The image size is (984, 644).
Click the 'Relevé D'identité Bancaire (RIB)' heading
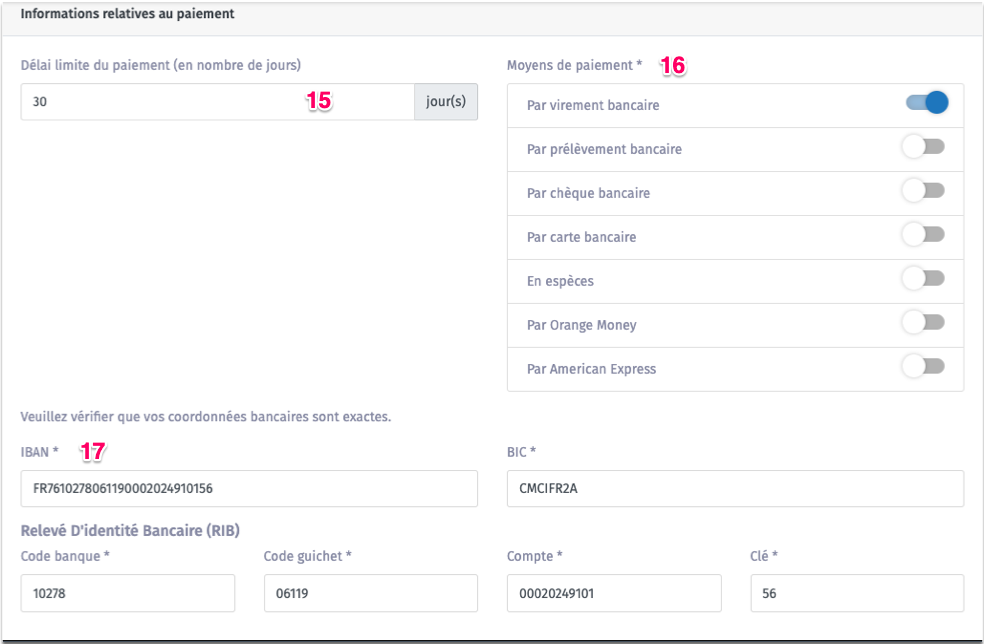click(130, 530)
